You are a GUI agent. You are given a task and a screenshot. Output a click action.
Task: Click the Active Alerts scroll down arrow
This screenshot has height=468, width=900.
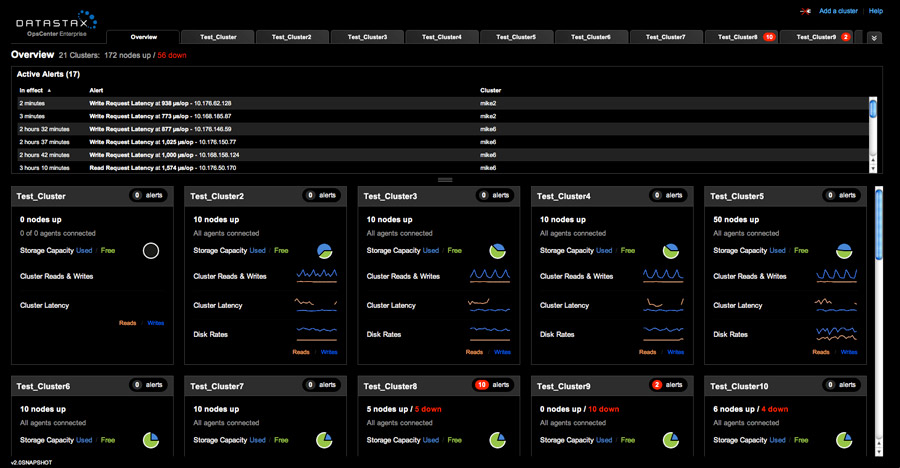click(x=873, y=169)
